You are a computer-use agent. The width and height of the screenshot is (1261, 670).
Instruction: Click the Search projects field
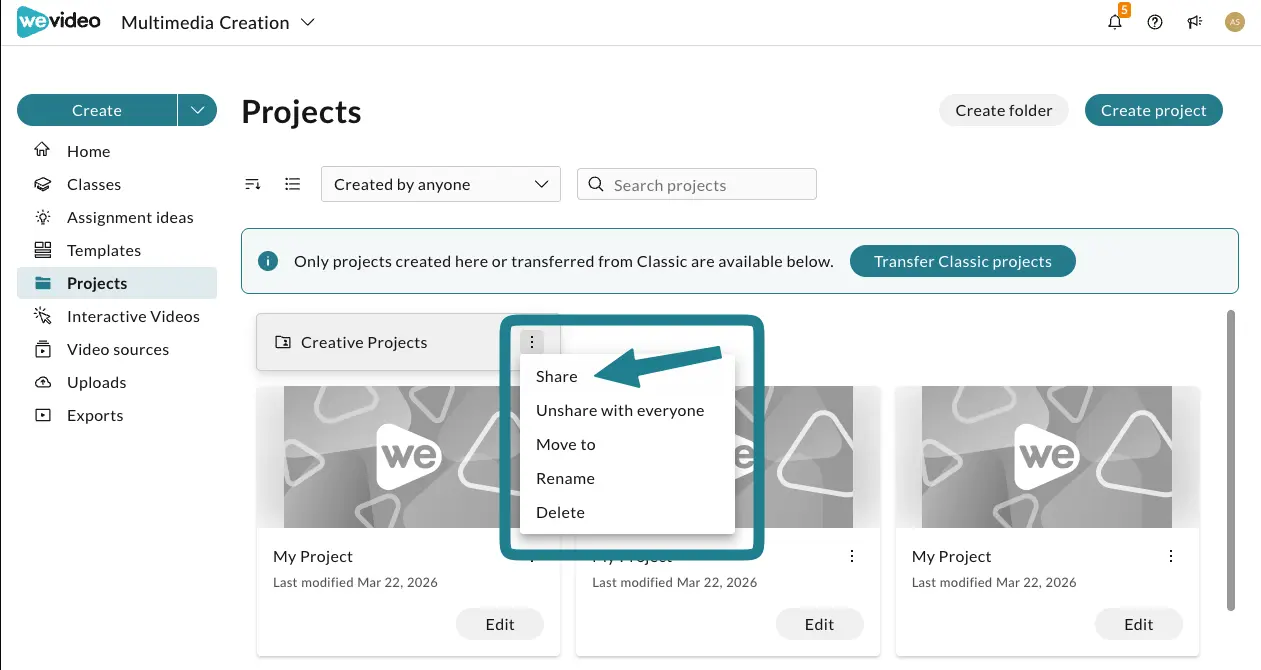tap(697, 184)
